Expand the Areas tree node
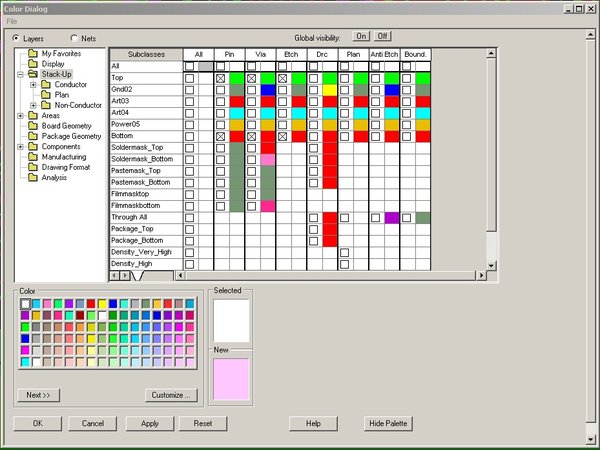This screenshot has height=450, width=600. pos(21,116)
